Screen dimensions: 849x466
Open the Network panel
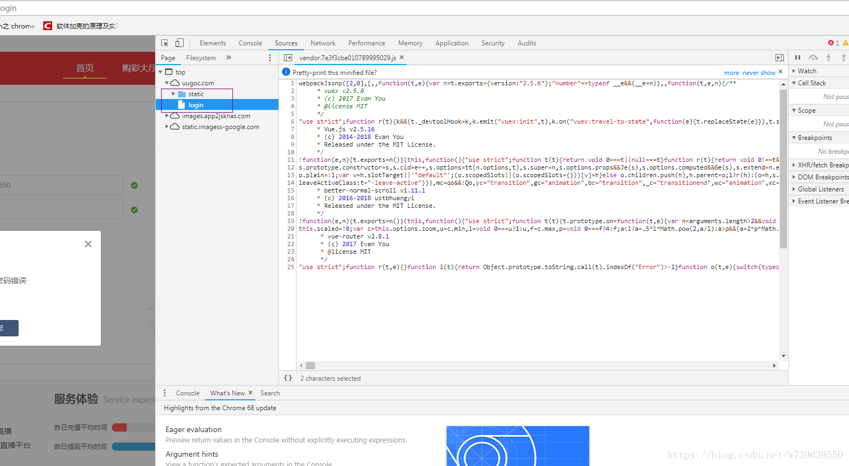pyautogui.click(x=323, y=43)
